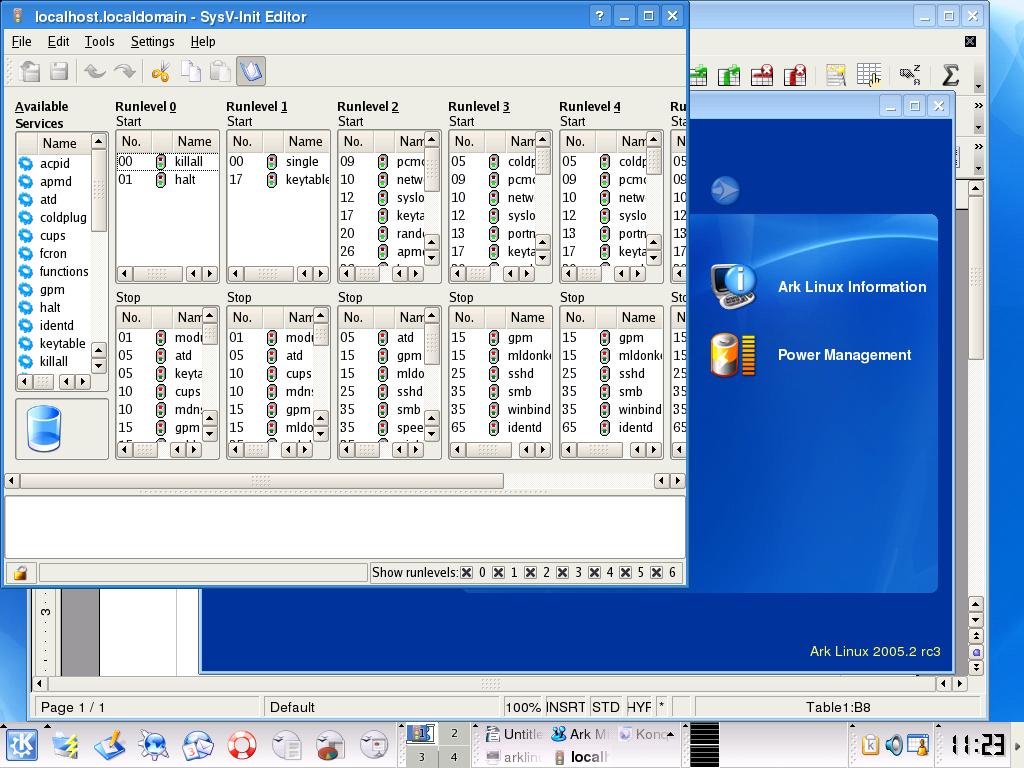Uncheck Show runlevels checkbox 0
Image resolution: width=1024 pixels, height=768 pixels.
click(466, 573)
